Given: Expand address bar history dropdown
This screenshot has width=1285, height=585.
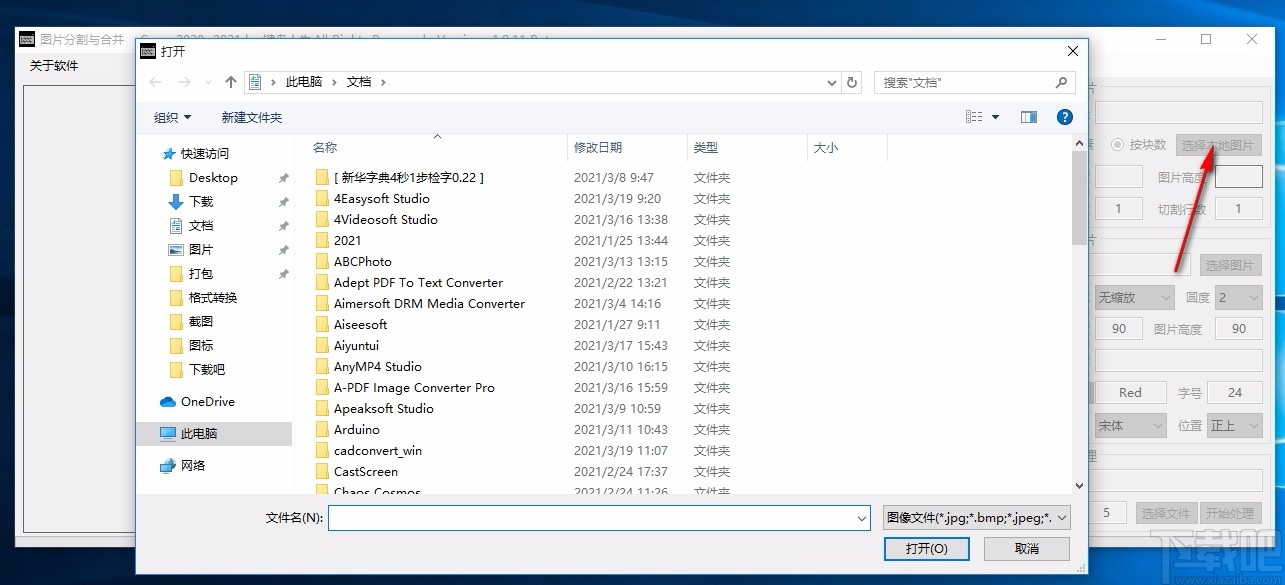Looking at the screenshot, I should [832, 82].
